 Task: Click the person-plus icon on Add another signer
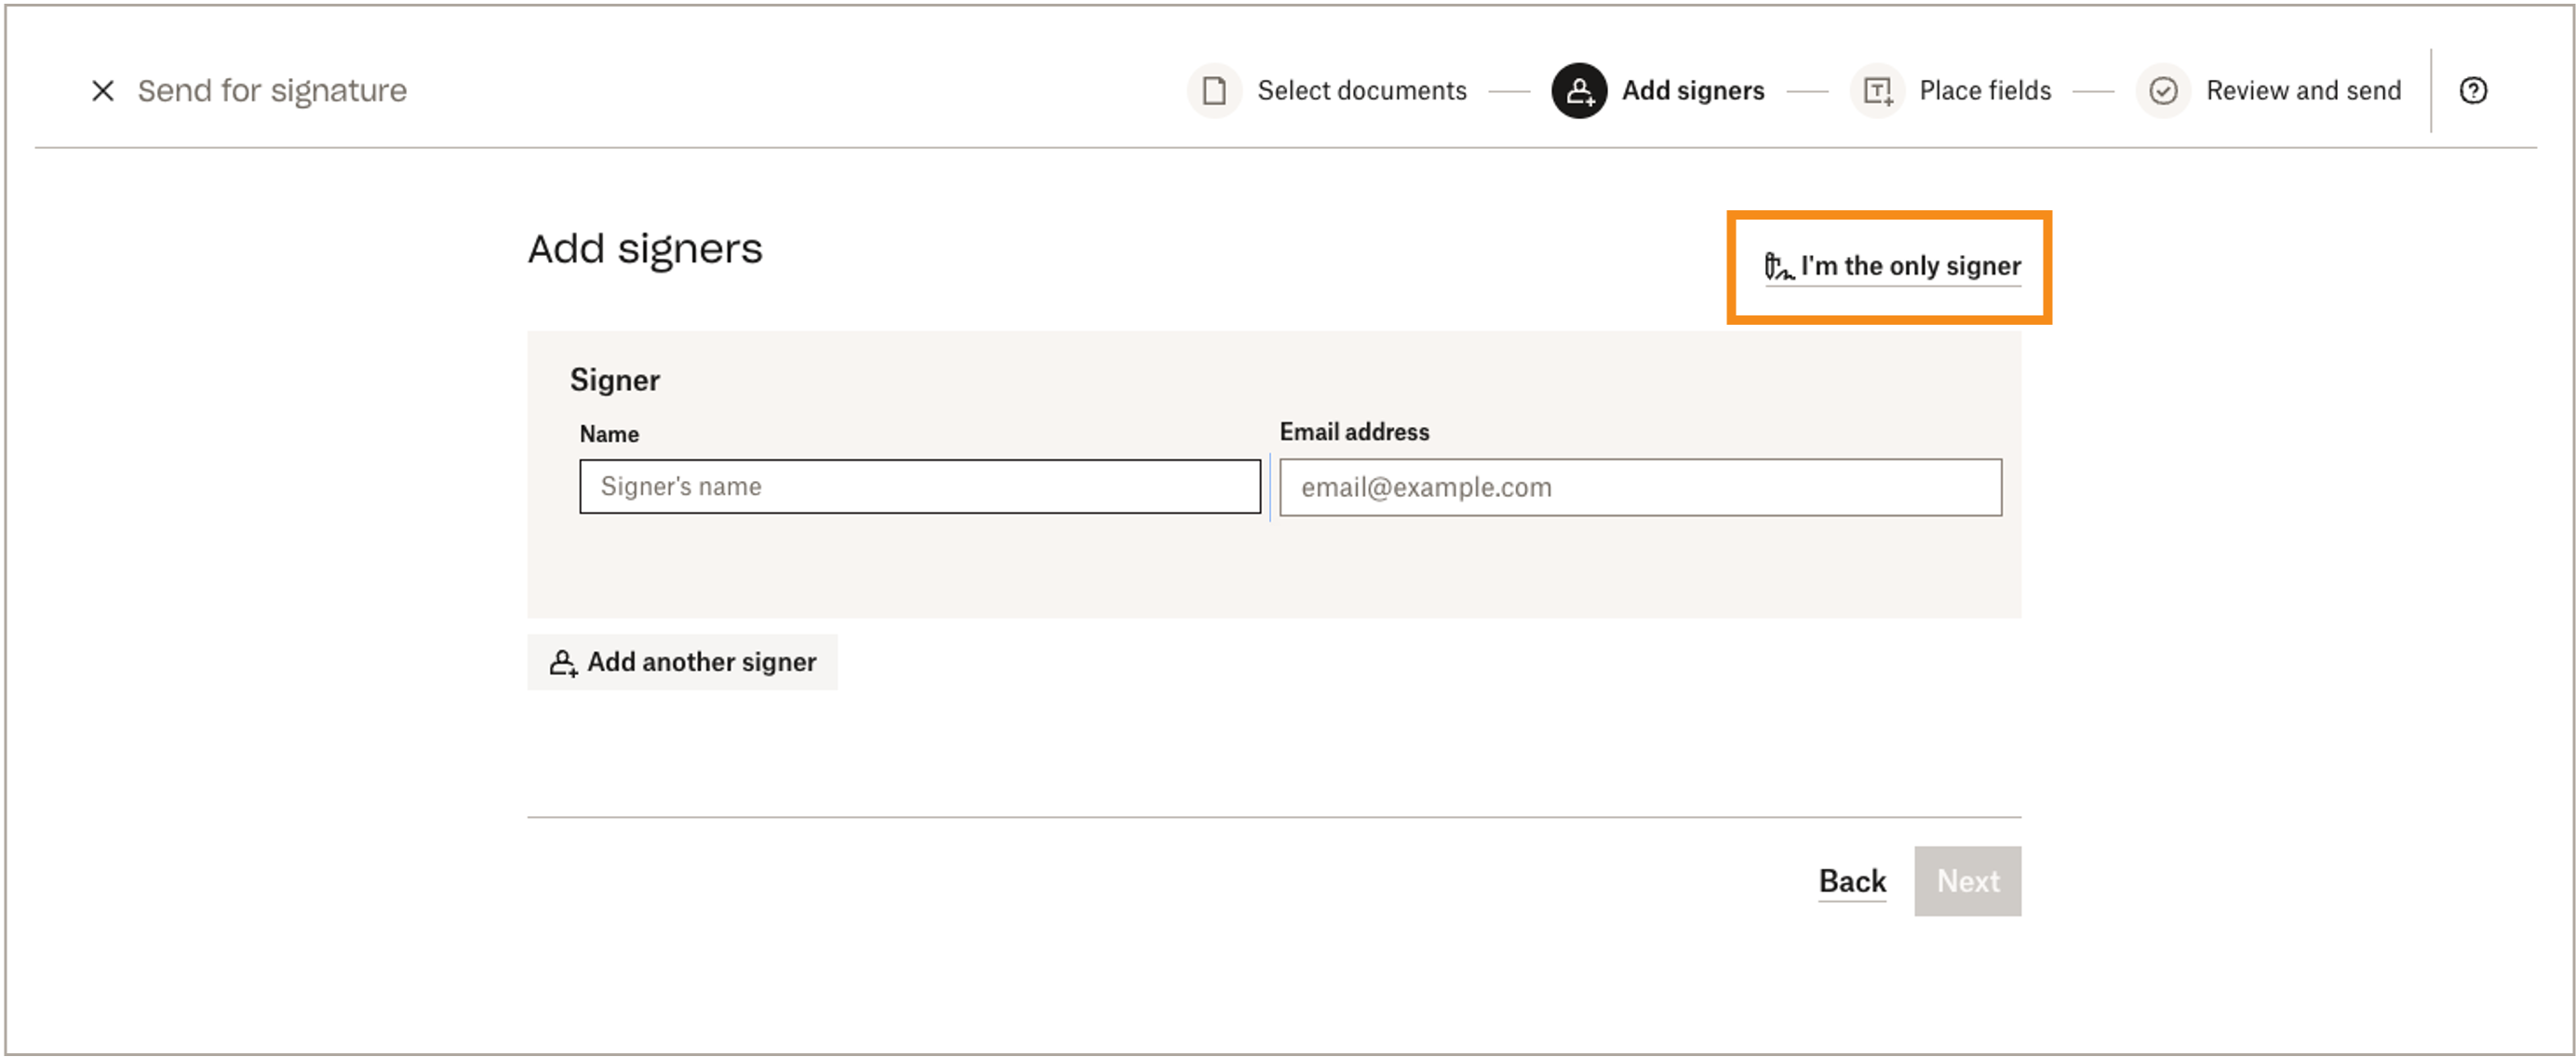tap(563, 663)
